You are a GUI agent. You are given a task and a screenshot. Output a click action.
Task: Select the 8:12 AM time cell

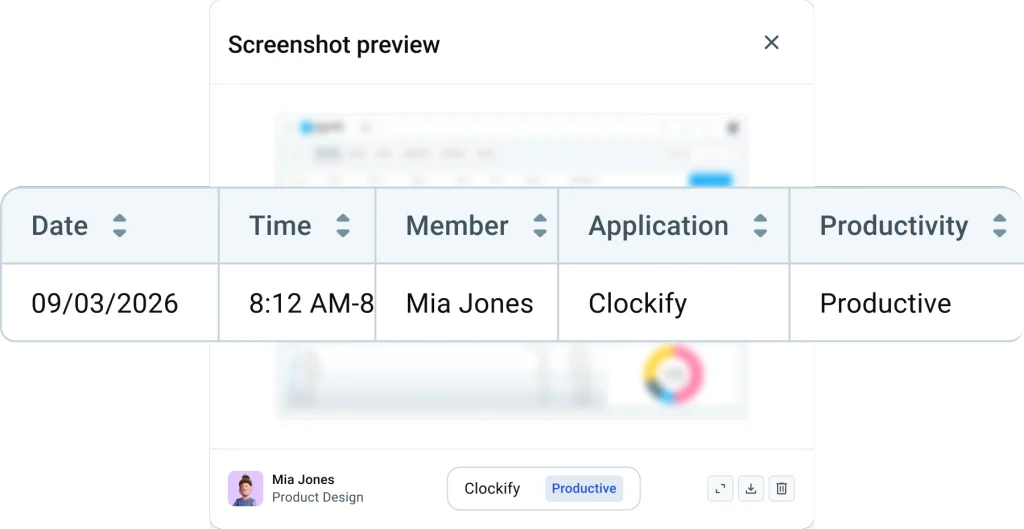tap(297, 303)
